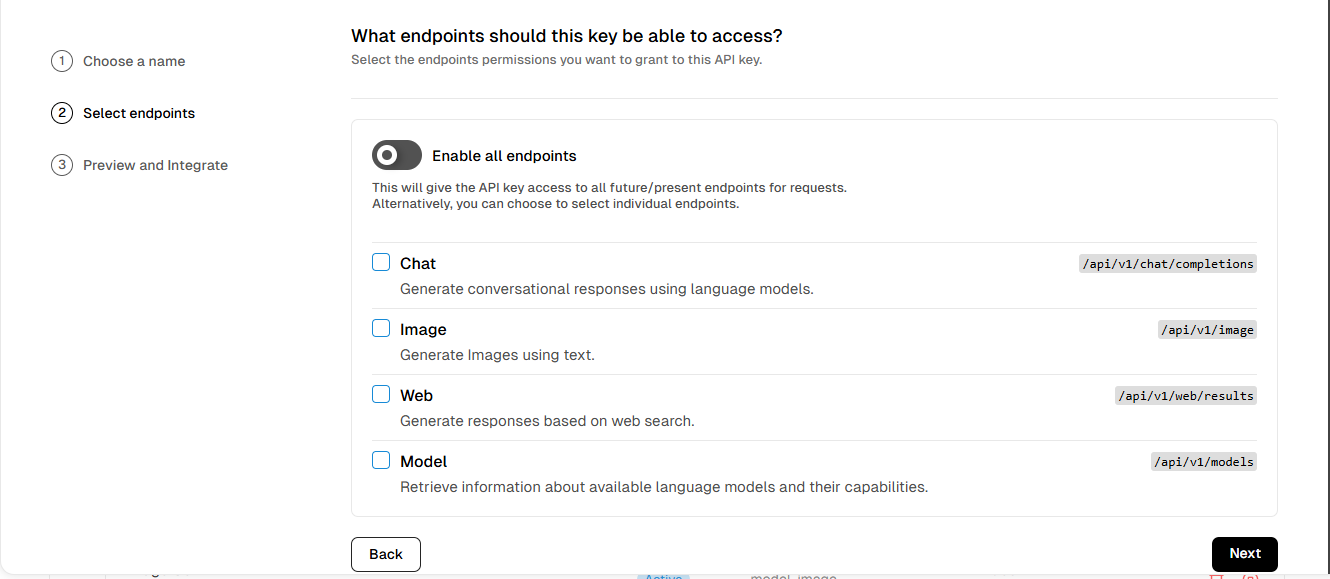This screenshot has width=1330, height=579.
Task: Click the Next button
Action: coord(1245,554)
